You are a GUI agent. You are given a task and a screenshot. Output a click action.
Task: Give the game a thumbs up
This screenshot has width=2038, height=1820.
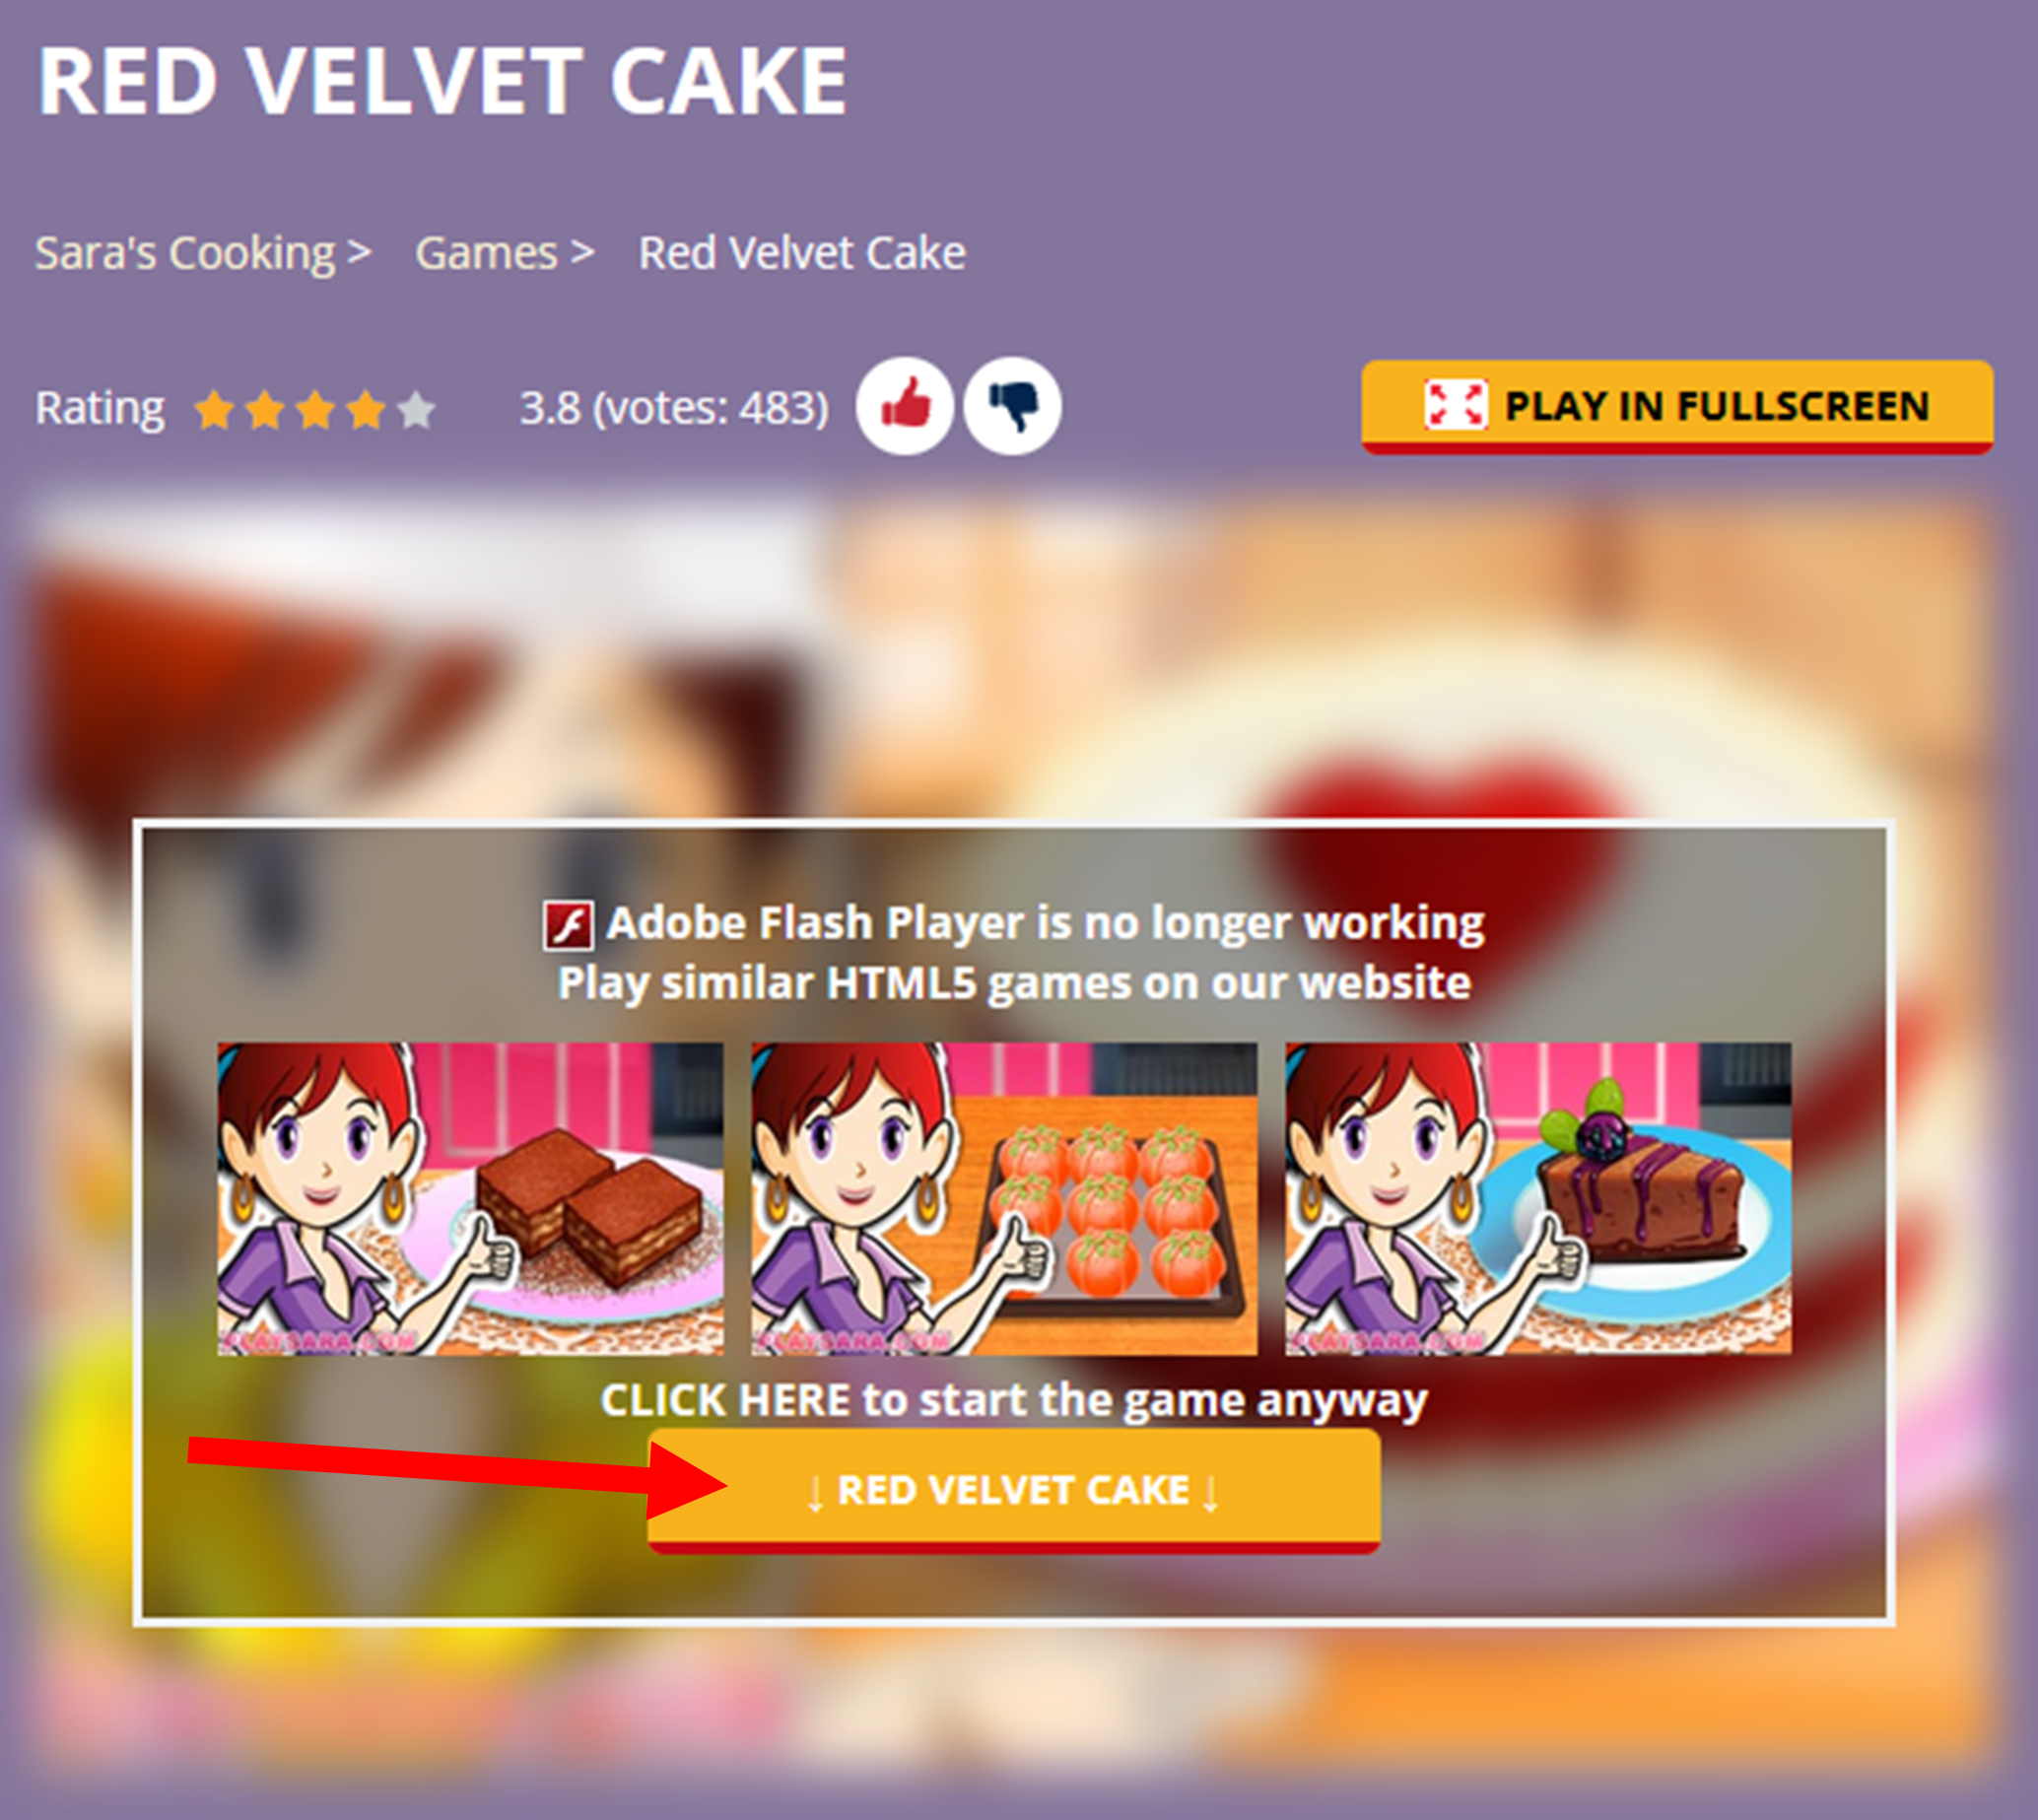point(904,406)
